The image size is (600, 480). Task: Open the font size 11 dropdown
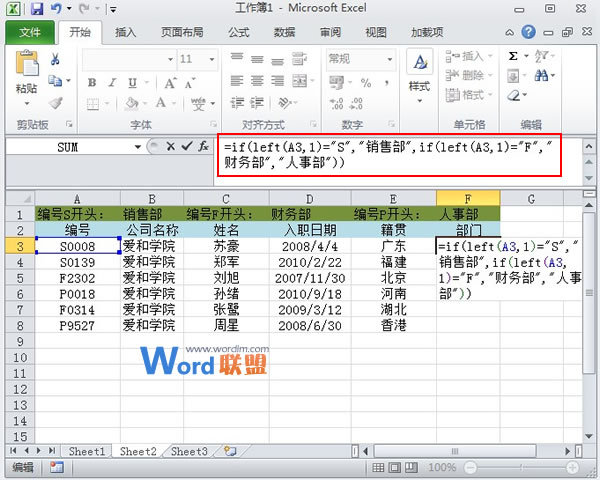coord(212,59)
